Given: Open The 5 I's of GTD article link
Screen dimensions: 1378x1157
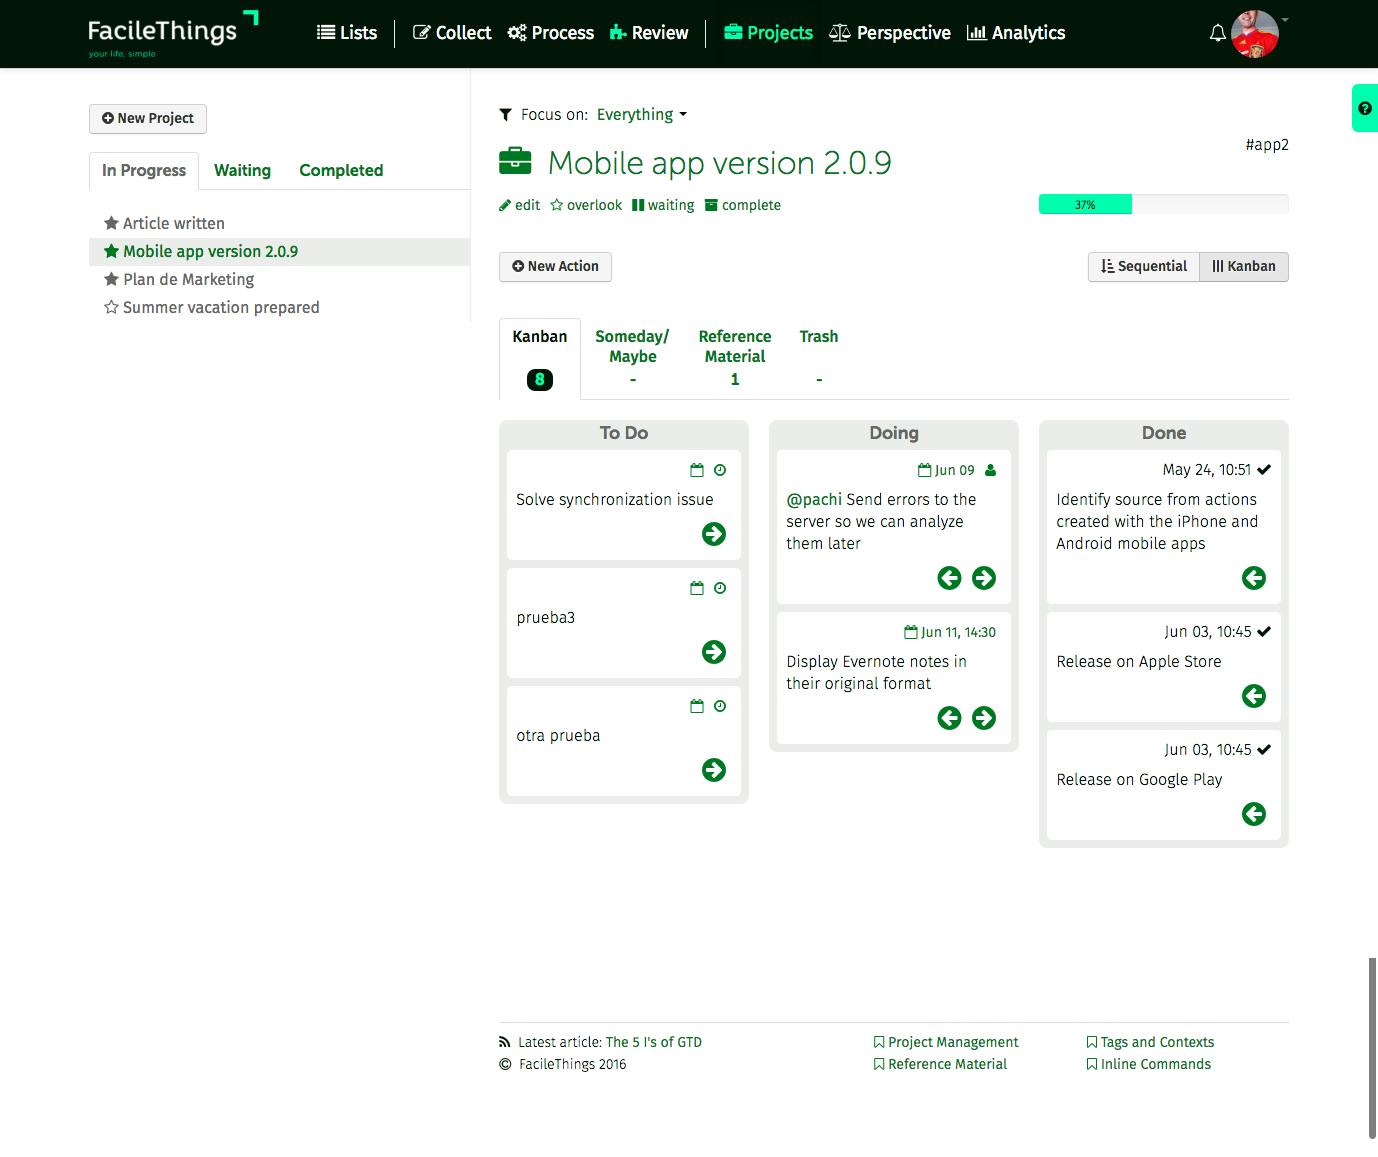Looking at the screenshot, I should tap(653, 1042).
